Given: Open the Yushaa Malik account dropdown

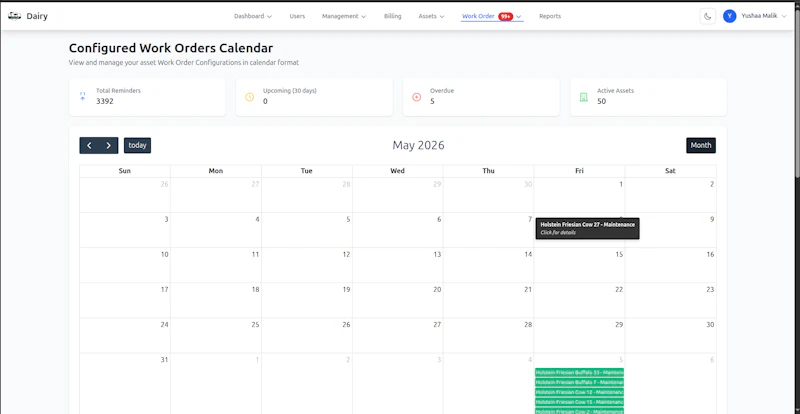Looking at the screenshot, I should [764, 16].
